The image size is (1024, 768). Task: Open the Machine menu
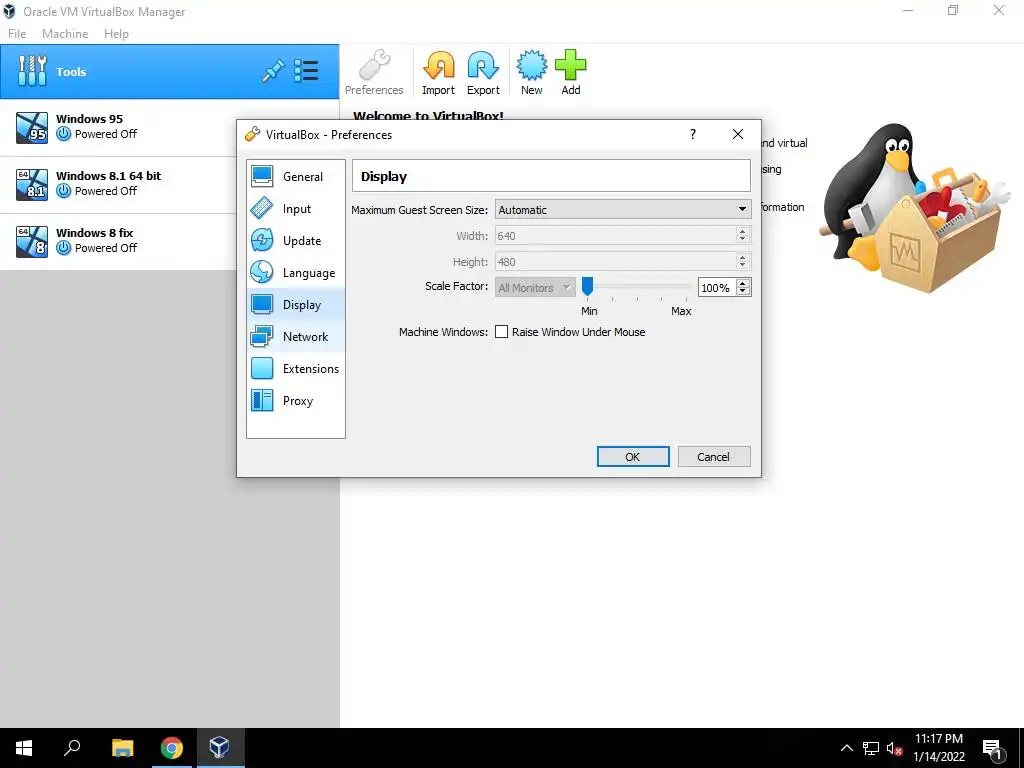[65, 33]
